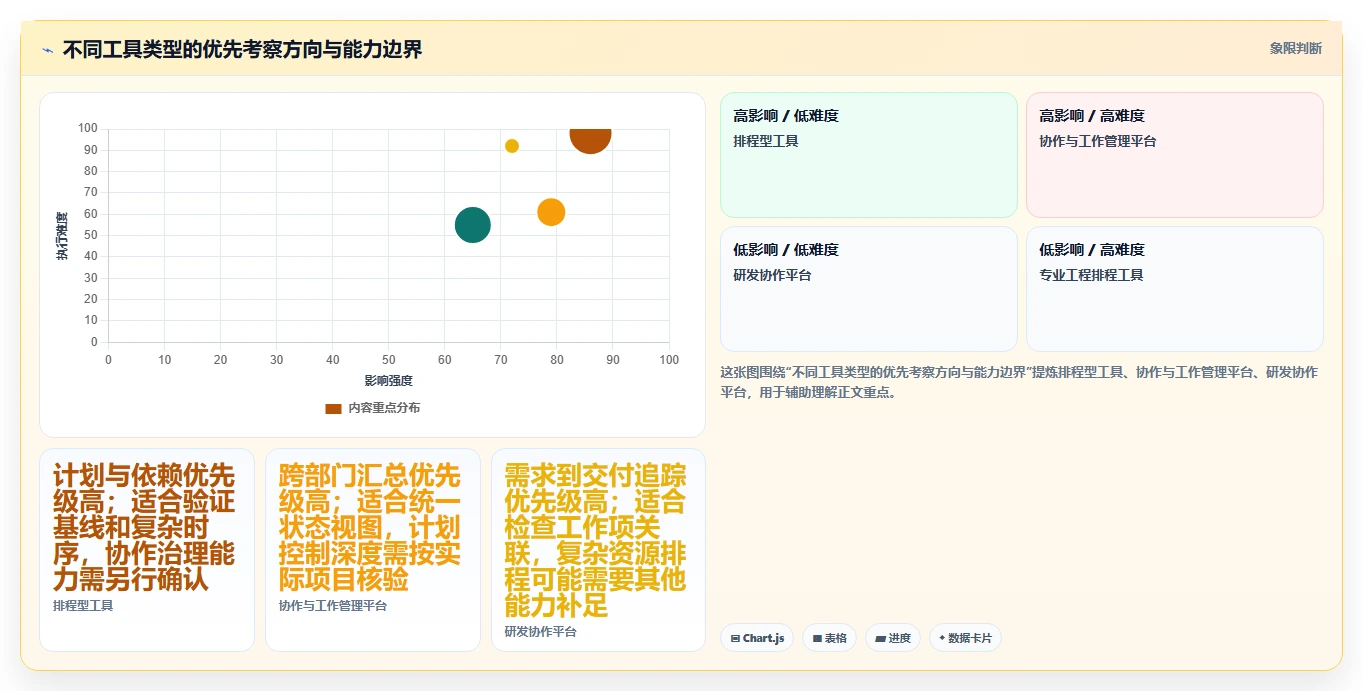
Task: Click 专业工程排程工具 text in quadrant
Action: point(1091,275)
